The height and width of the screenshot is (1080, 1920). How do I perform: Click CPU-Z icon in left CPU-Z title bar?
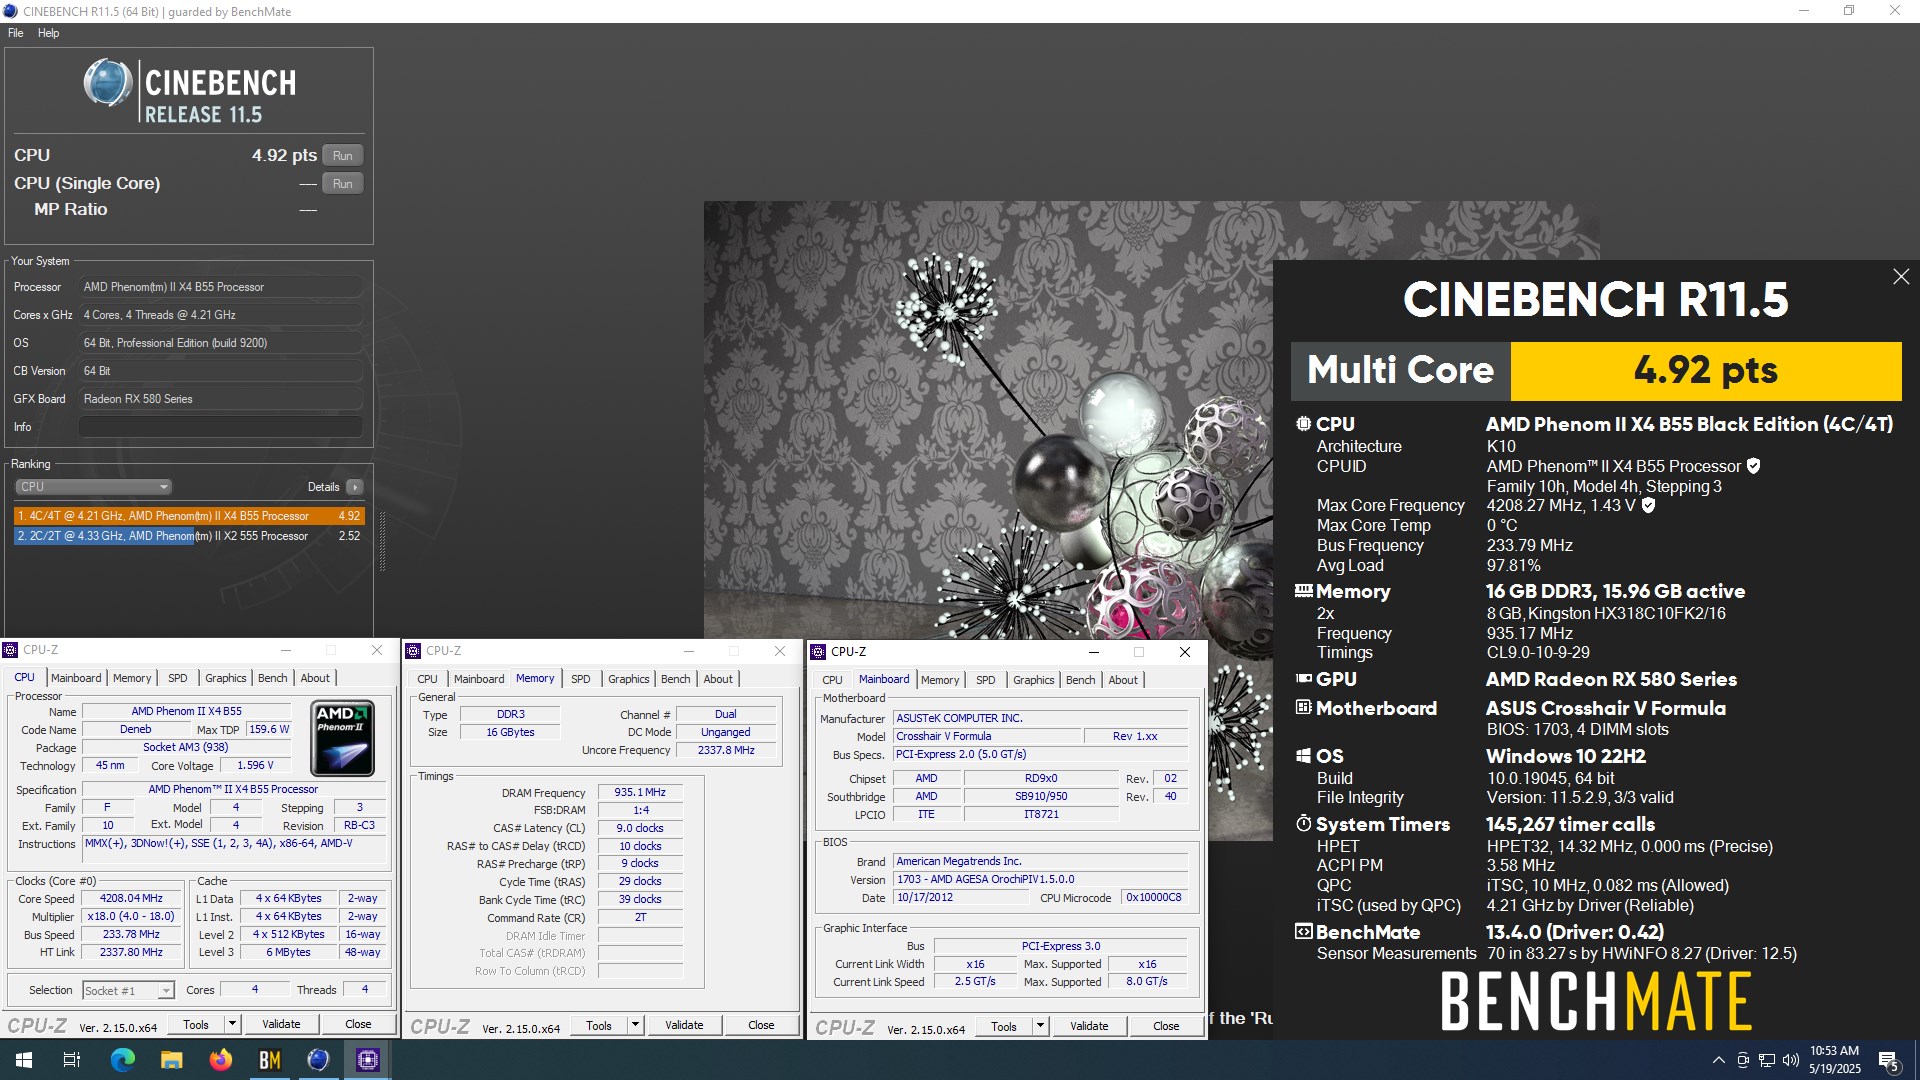[11, 650]
